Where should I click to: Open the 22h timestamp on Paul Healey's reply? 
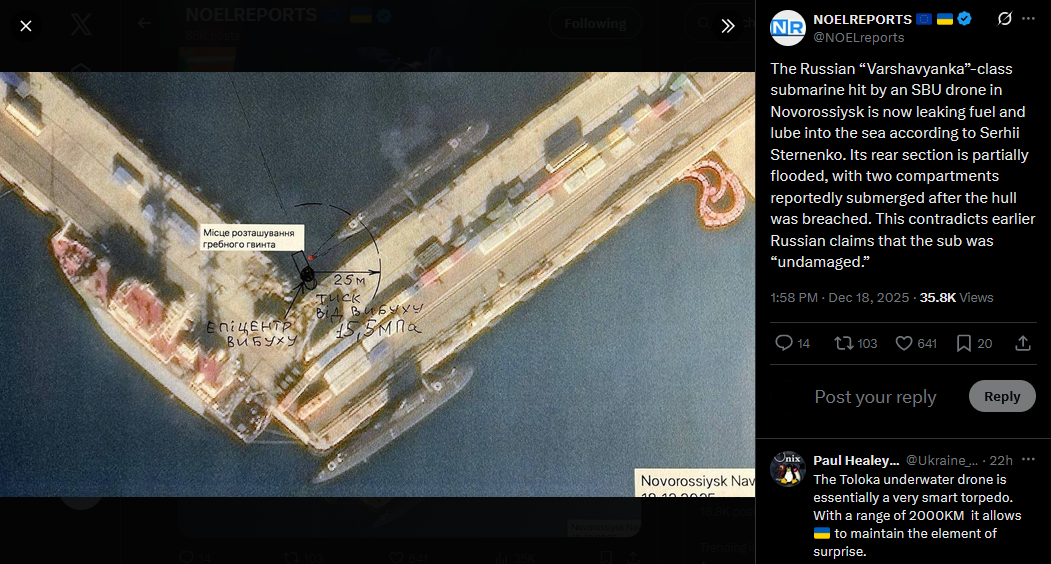click(1001, 461)
